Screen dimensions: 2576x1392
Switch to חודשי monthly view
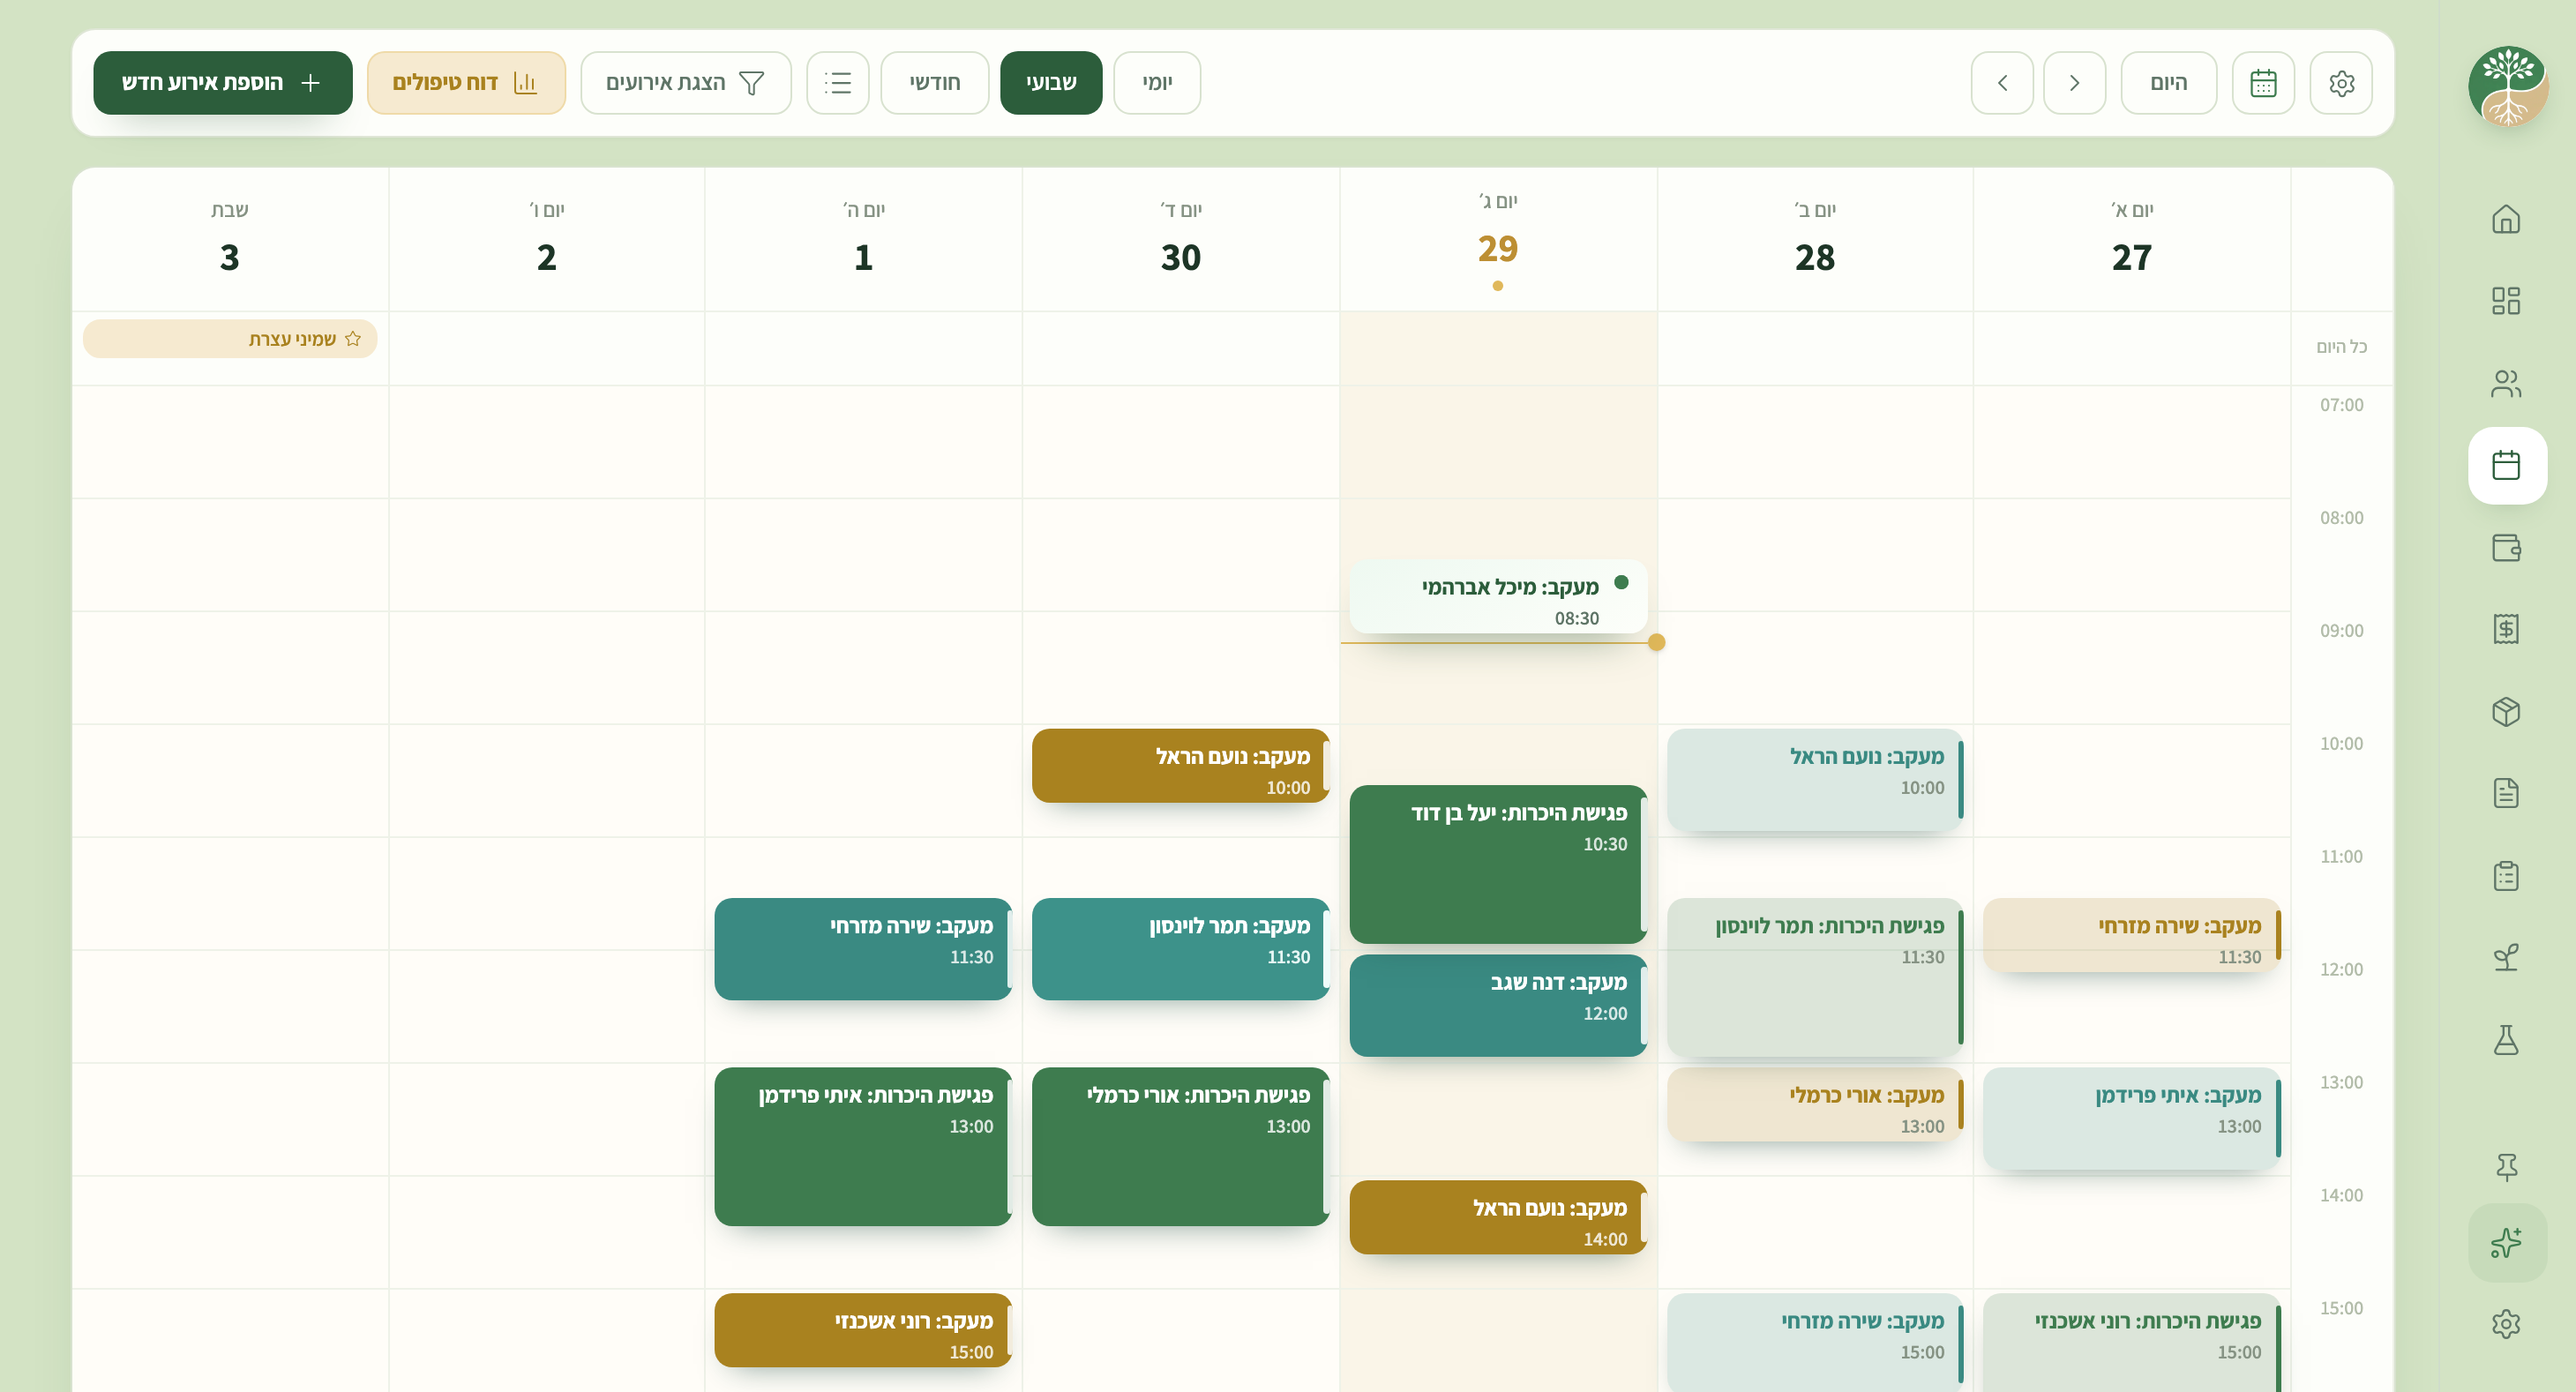point(935,83)
